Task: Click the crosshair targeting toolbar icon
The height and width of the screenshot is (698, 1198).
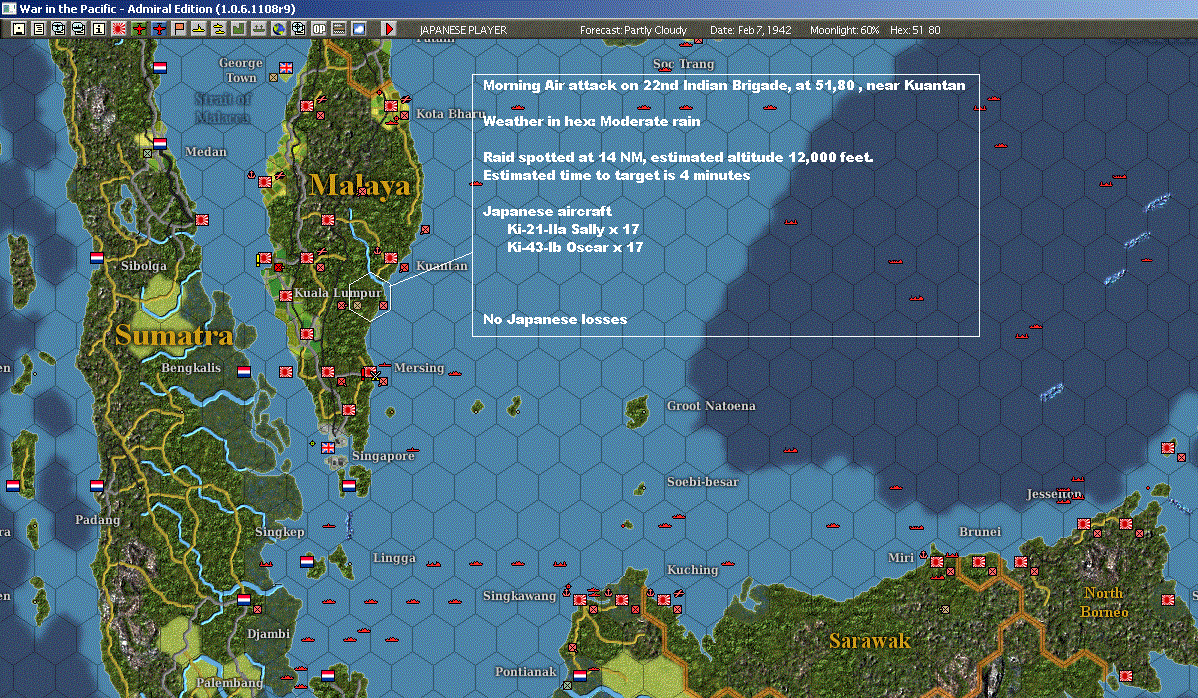Action: 298,29
